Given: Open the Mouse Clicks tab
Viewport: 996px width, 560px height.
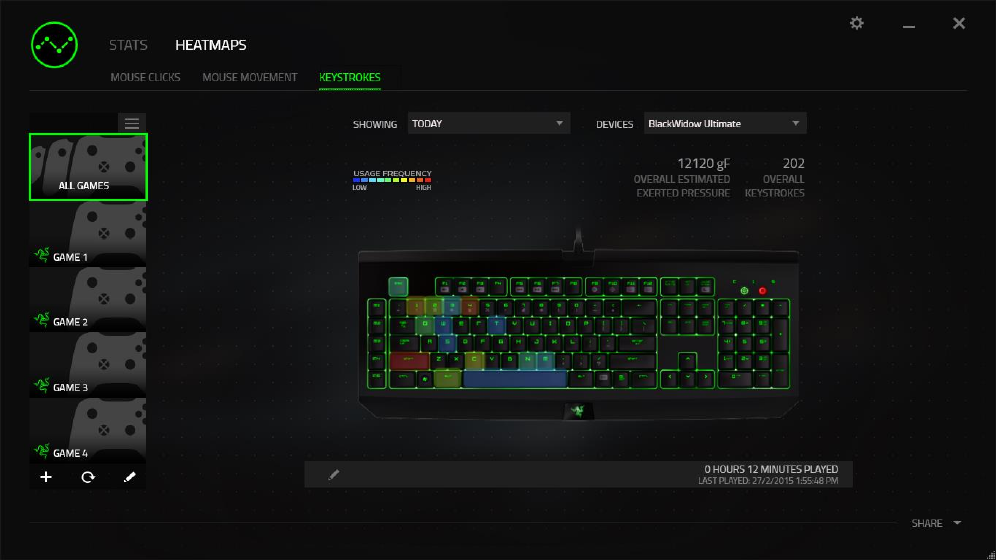Looking at the screenshot, I should (x=145, y=77).
